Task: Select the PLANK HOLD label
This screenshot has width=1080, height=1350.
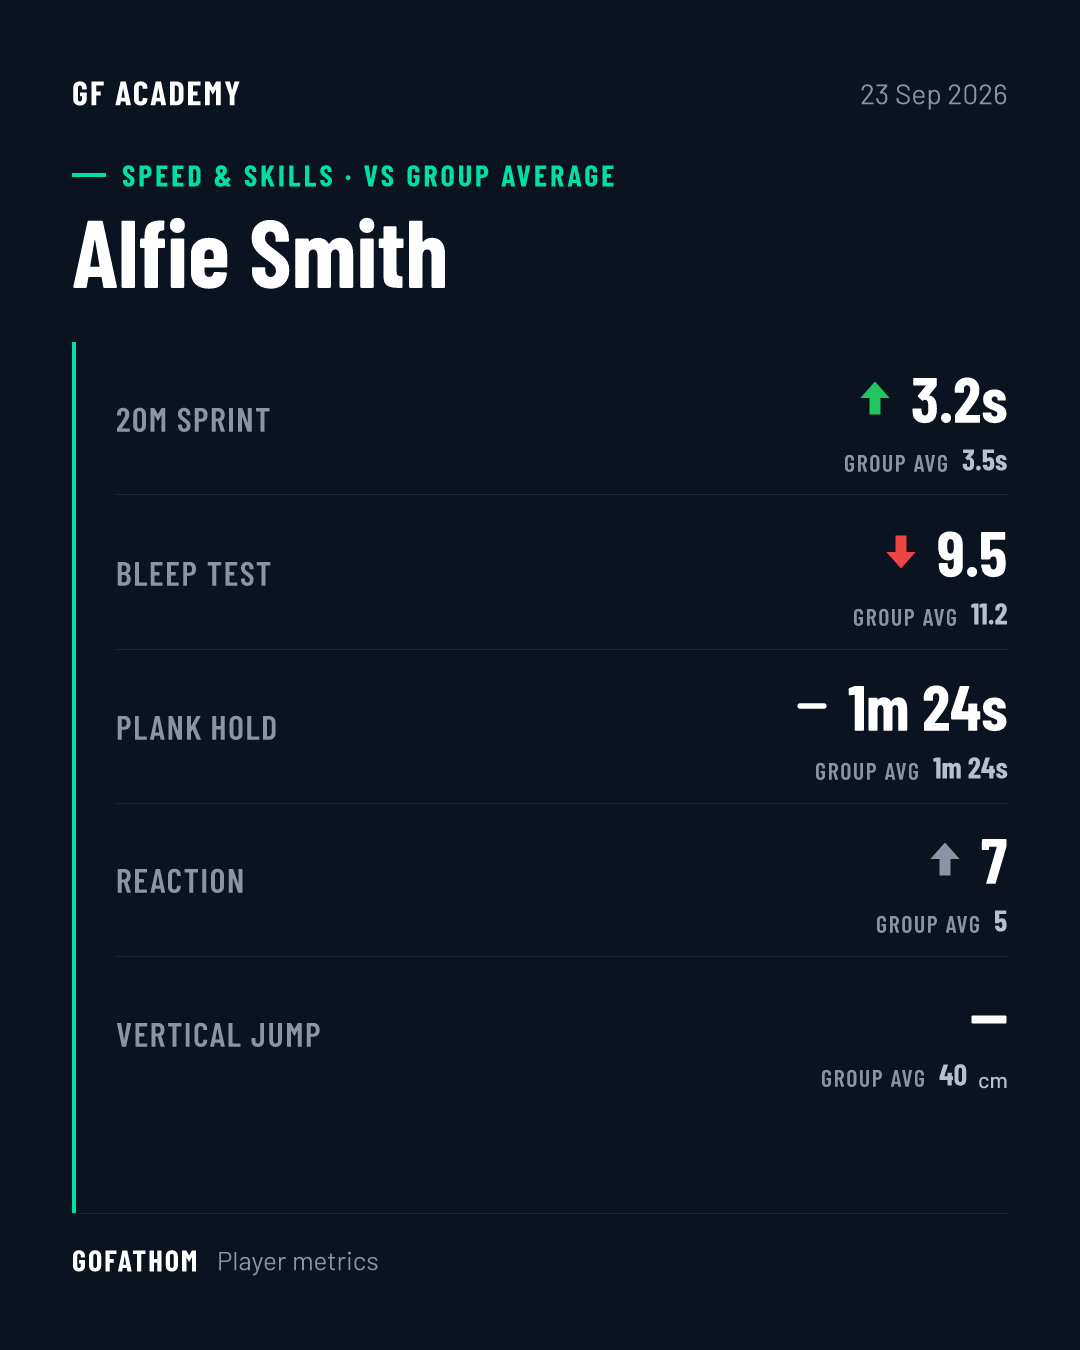Action: pos(197,728)
